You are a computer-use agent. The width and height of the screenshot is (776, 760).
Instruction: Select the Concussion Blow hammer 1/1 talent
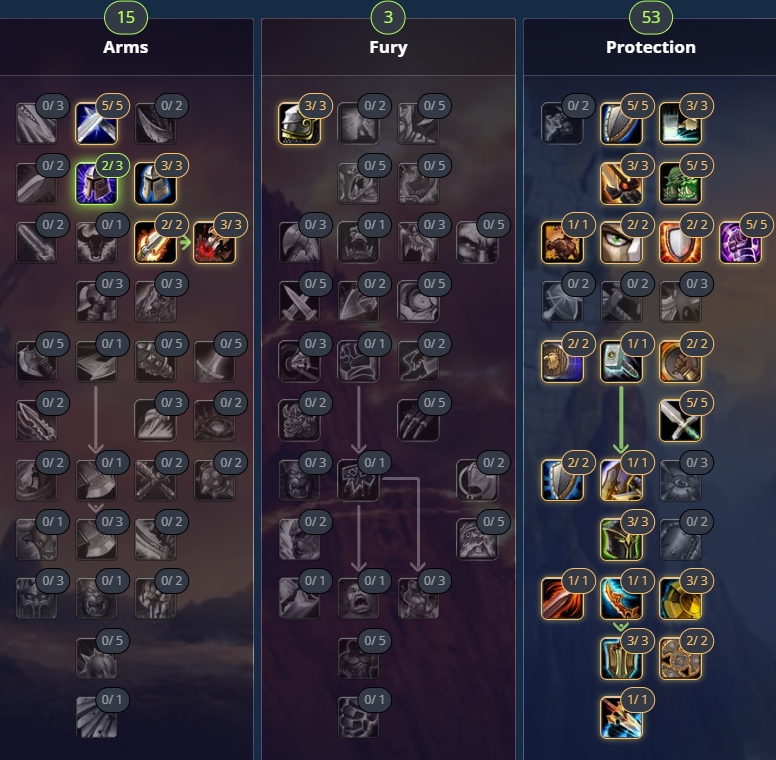pyautogui.click(x=621, y=362)
